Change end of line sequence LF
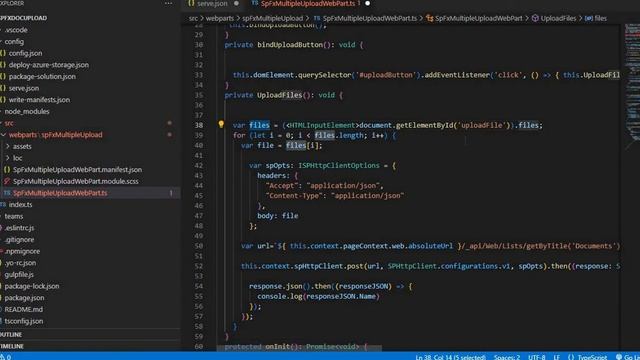The width and height of the screenshot is (640, 360). tap(556, 357)
